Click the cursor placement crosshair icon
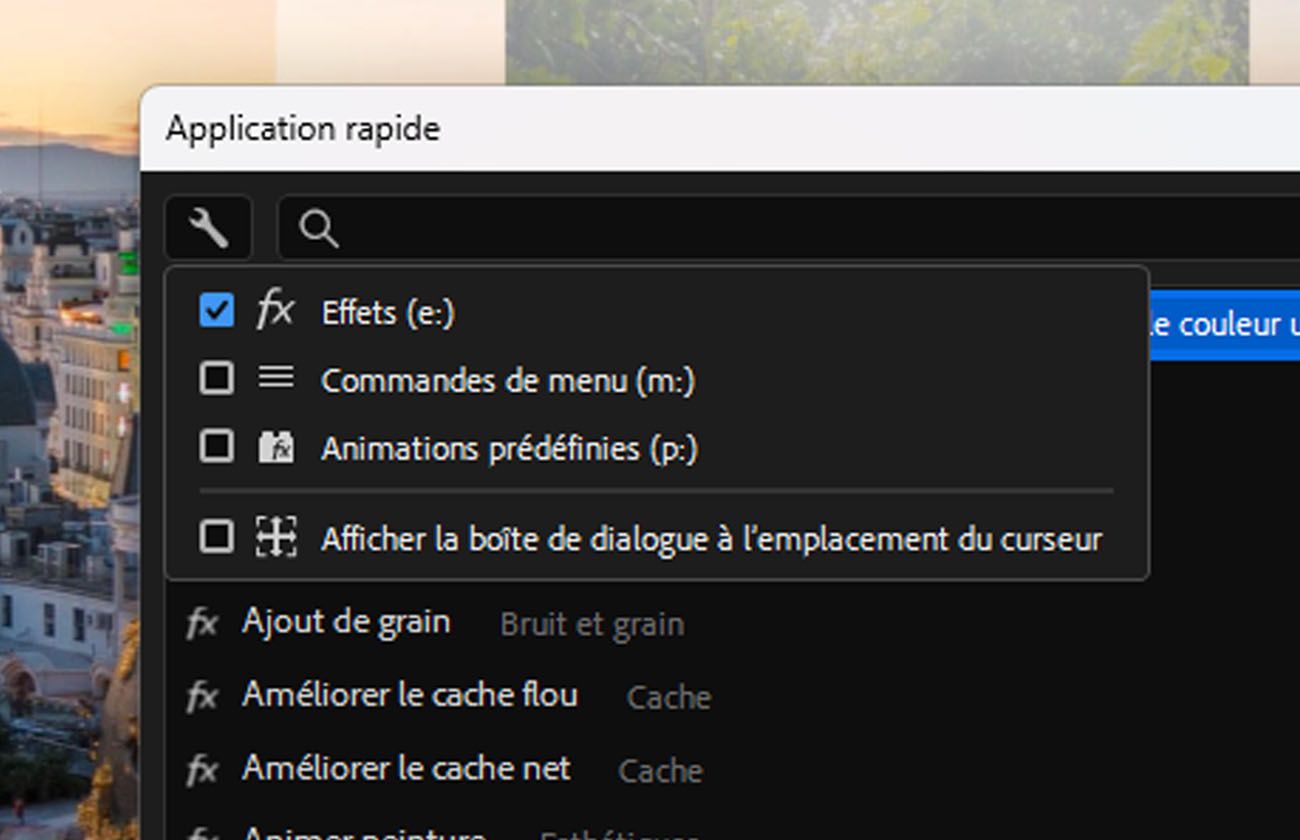 [276, 537]
